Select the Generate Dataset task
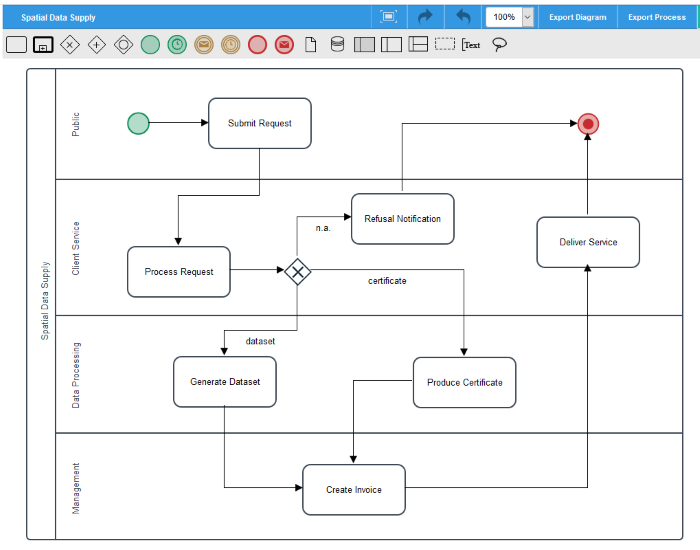This screenshot has width=700, height=550. tap(225, 382)
